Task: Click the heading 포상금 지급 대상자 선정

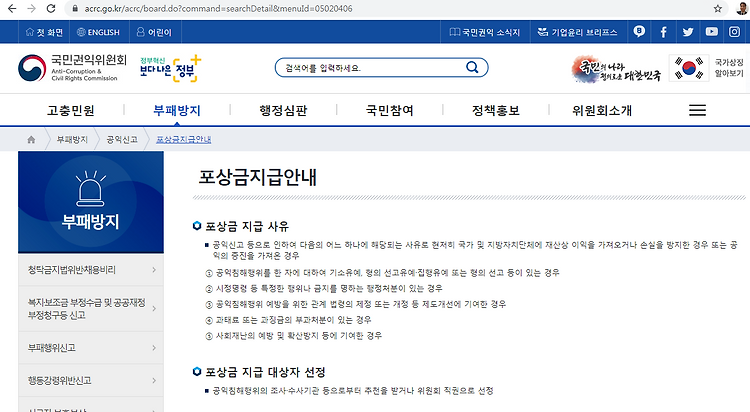Action: [265, 372]
